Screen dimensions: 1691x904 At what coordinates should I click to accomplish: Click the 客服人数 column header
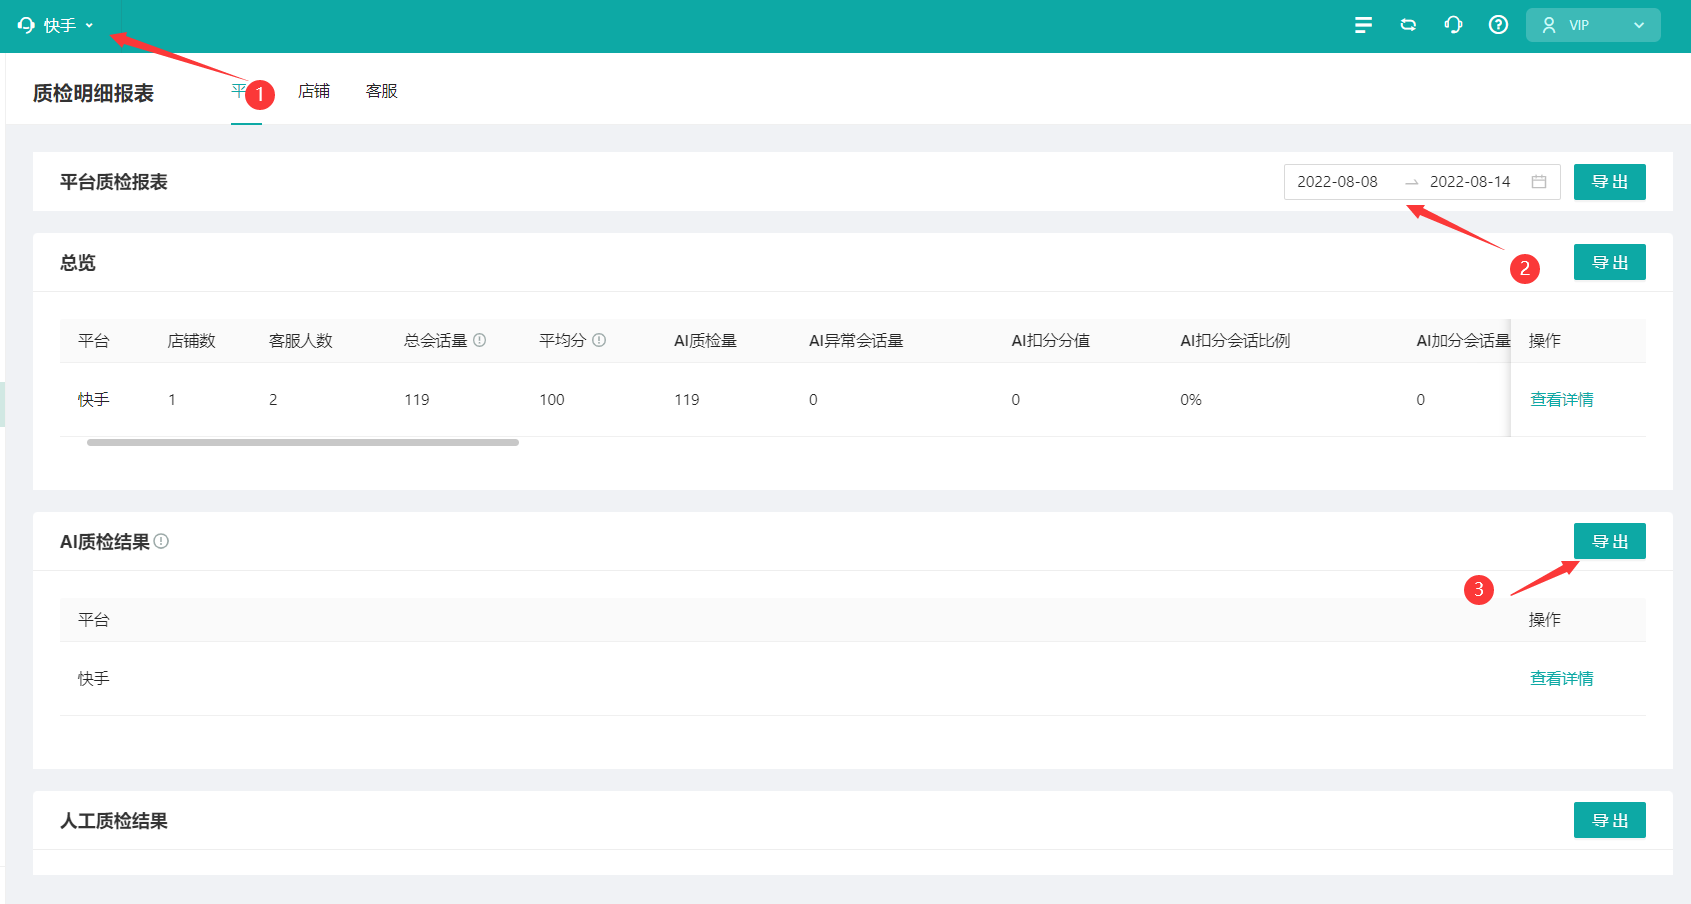tap(301, 341)
